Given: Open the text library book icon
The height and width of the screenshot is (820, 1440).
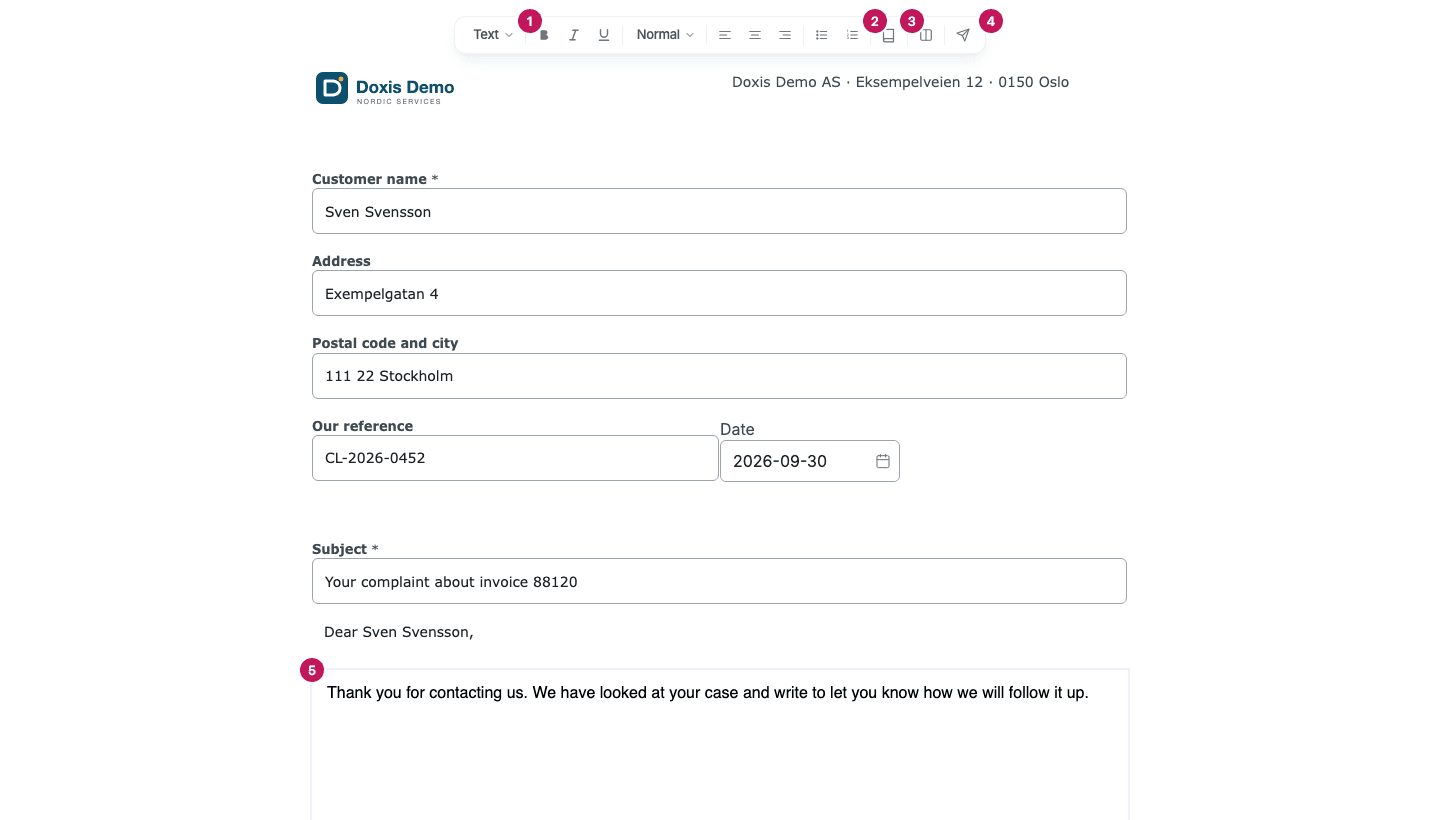Looking at the screenshot, I should tap(889, 35).
